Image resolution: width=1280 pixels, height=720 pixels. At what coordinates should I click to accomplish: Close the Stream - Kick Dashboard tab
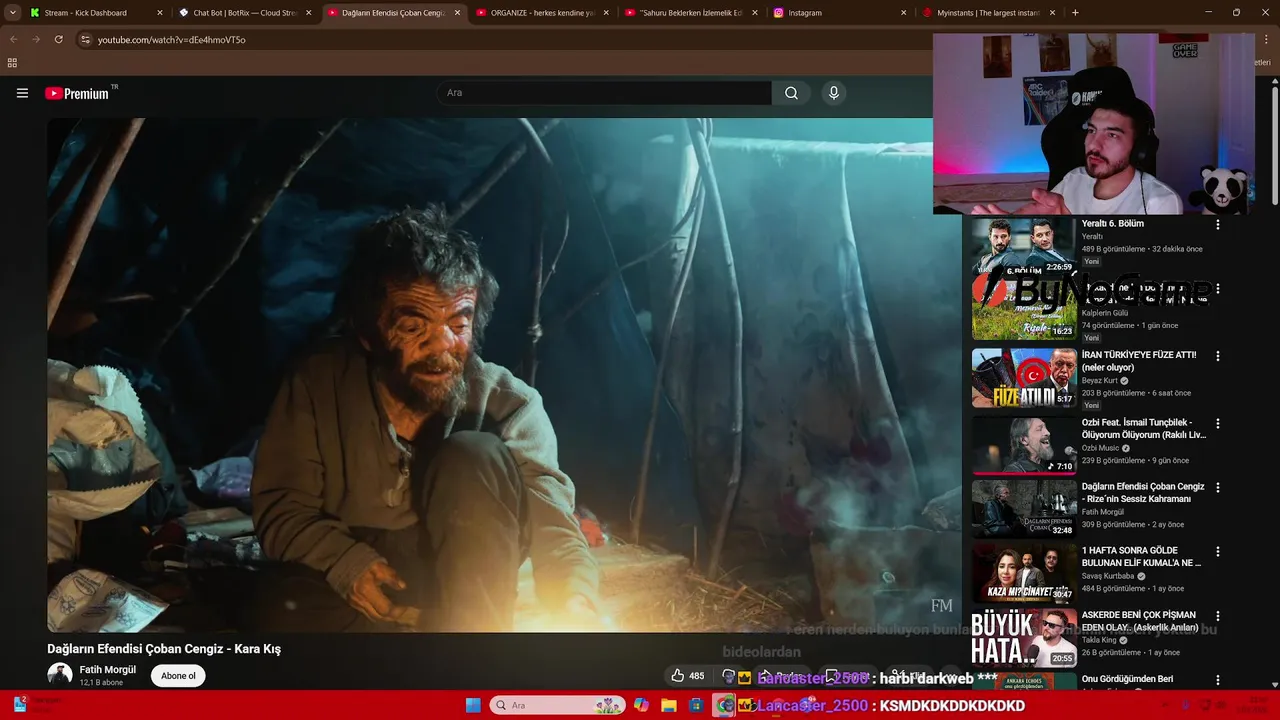[x=160, y=13]
